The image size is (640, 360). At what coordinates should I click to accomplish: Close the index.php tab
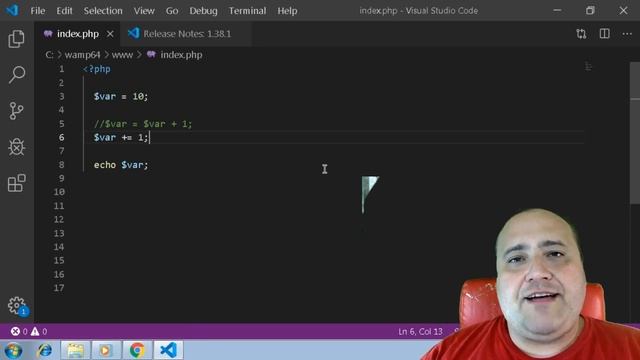(110, 34)
